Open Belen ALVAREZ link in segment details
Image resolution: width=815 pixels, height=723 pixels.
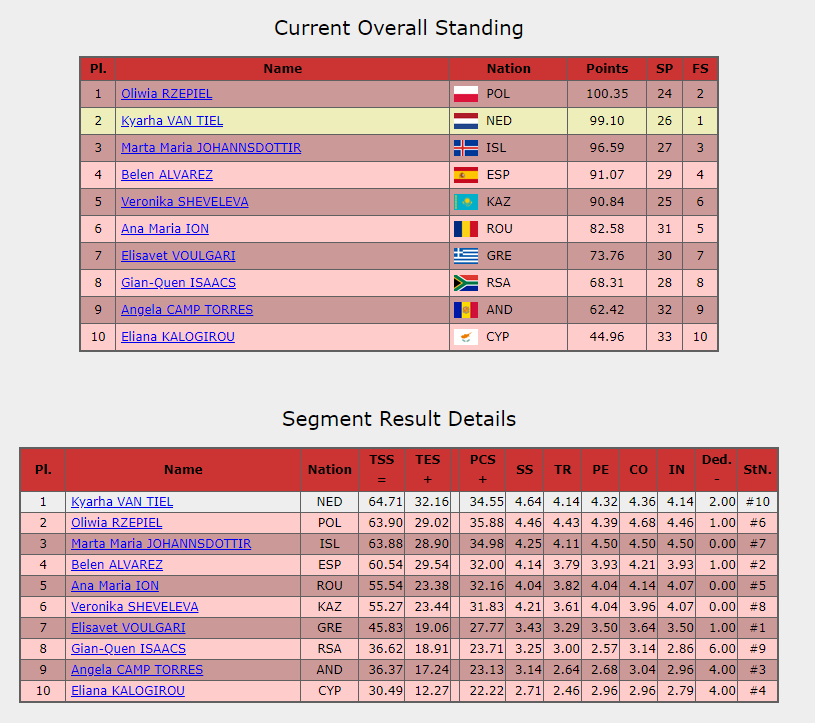[117, 564]
